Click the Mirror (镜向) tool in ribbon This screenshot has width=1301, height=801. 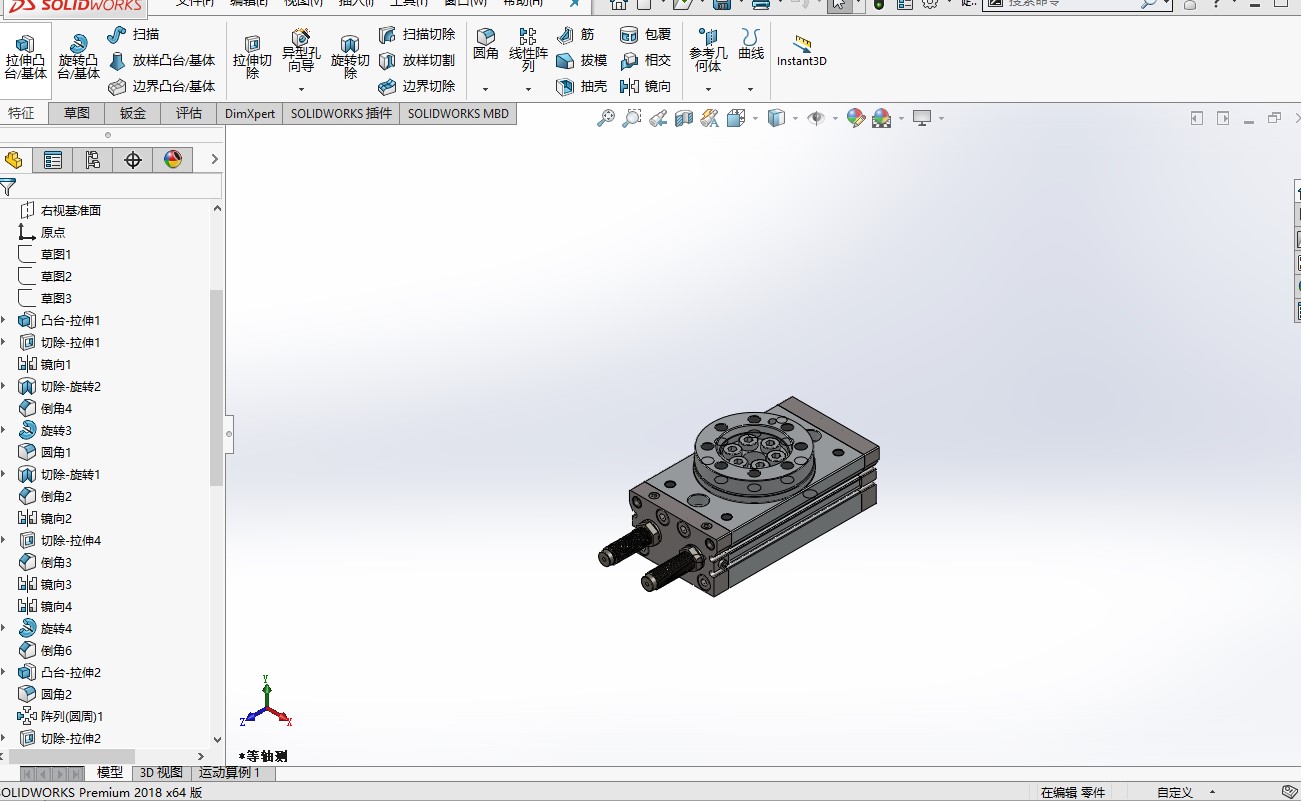[645, 86]
